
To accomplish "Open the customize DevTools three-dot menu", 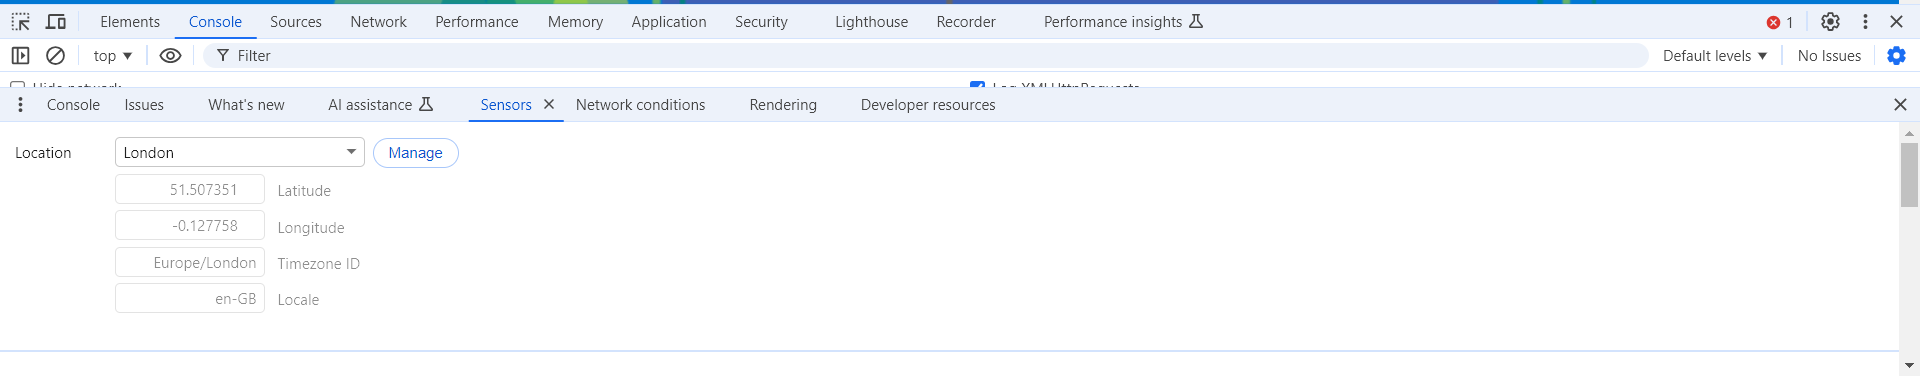I will 1865,21.
